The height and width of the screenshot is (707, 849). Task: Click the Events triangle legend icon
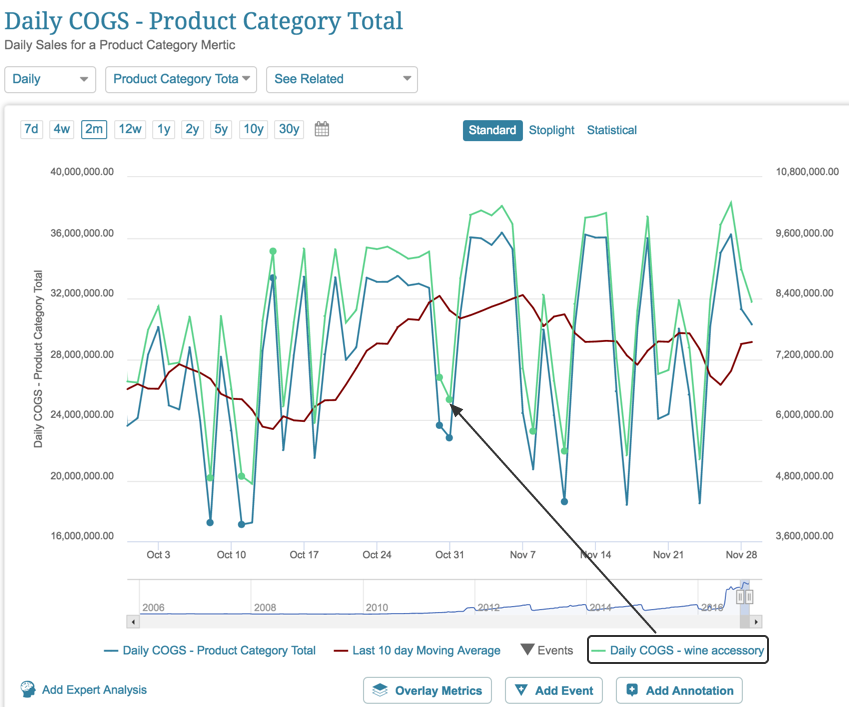coord(526,650)
